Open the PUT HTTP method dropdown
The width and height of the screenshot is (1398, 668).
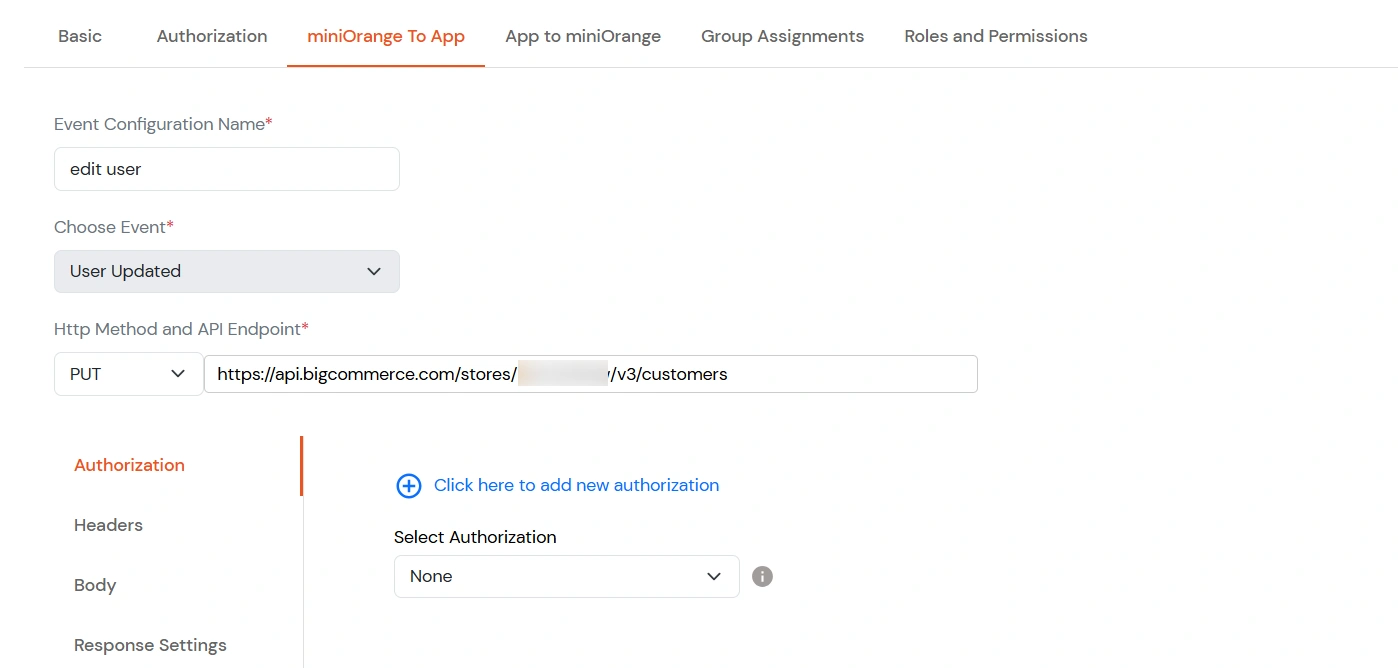click(128, 374)
